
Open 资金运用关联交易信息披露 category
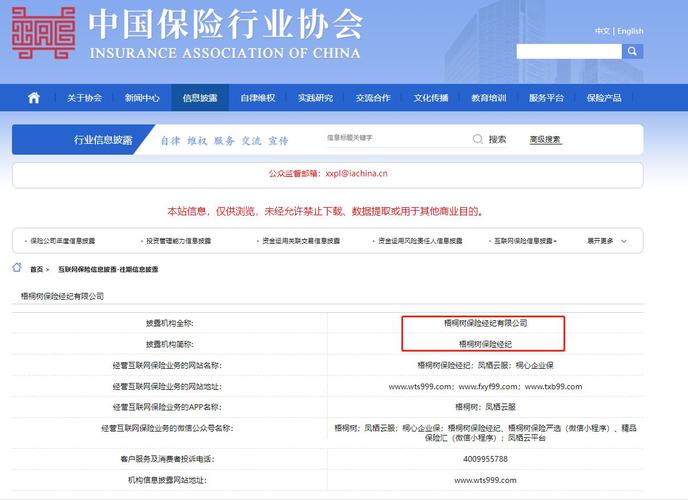pyautogui.click(x=301, y=241)
